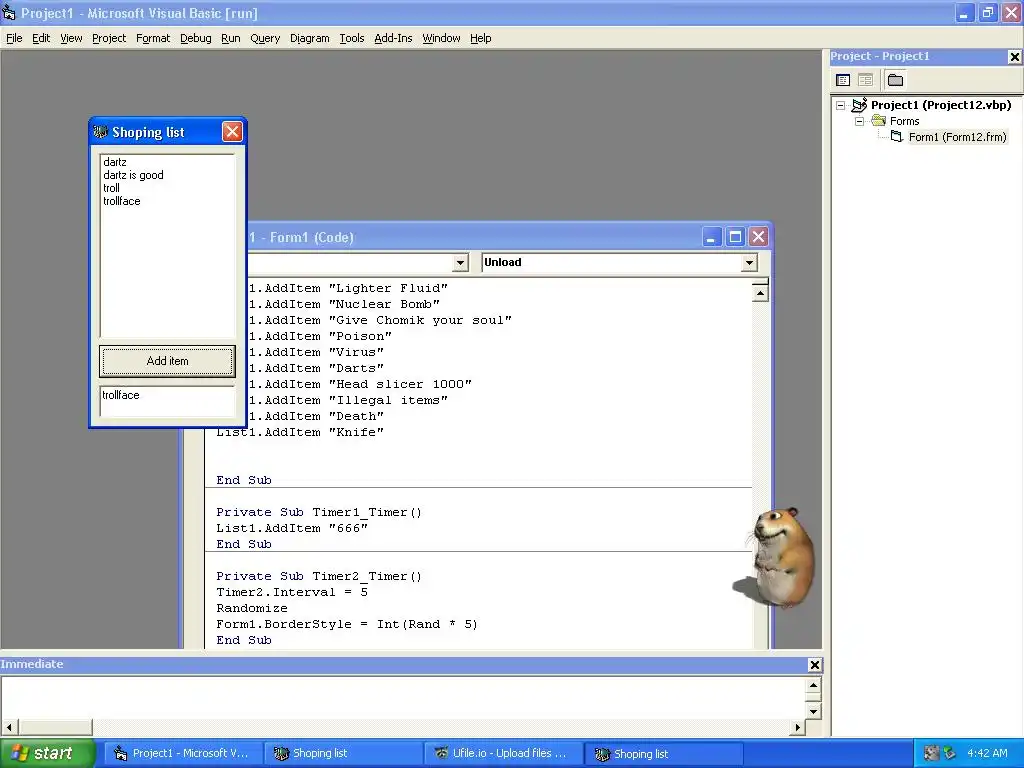Open the Tools menu
This screenshot has height=768, width=1024.
click(x=351, y=39)
